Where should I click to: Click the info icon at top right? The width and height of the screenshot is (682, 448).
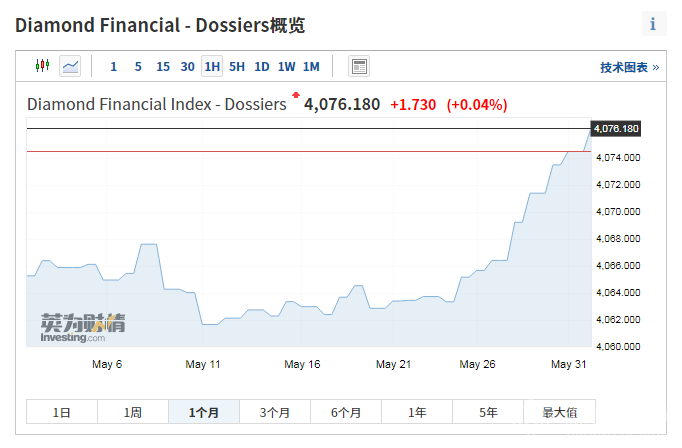point(653,24)
